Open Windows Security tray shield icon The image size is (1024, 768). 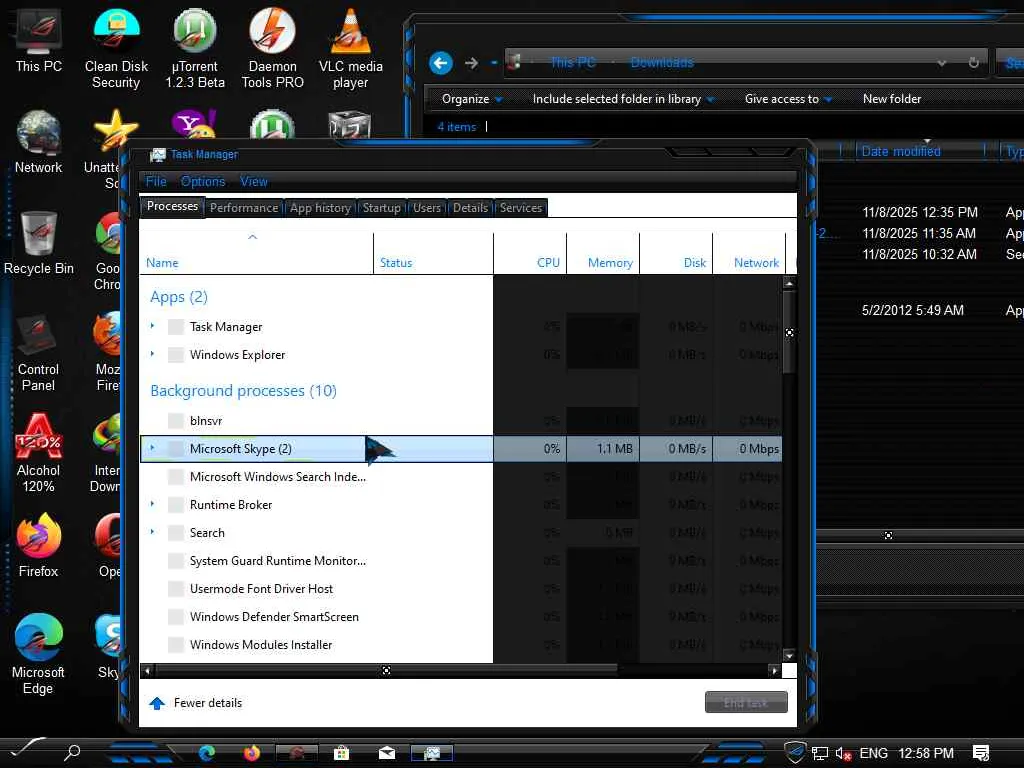pos(795,752)
